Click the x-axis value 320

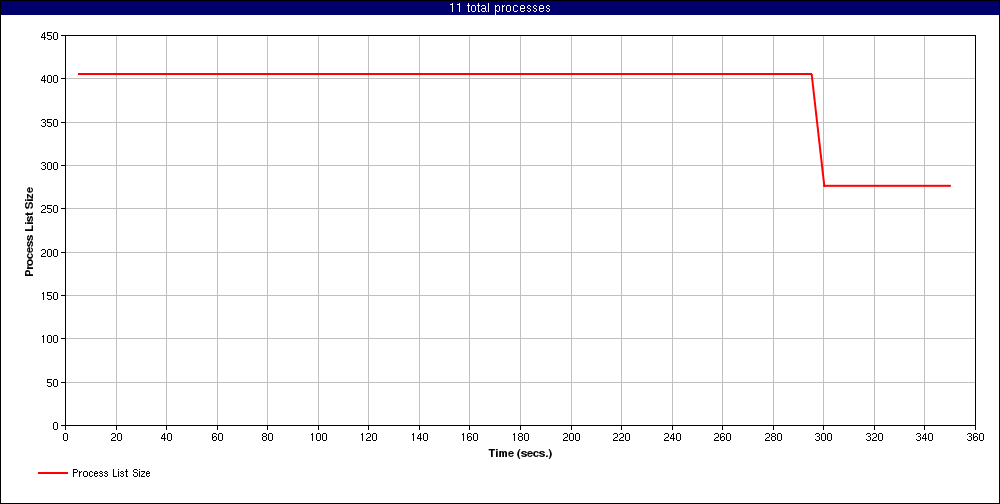(874, 437)
